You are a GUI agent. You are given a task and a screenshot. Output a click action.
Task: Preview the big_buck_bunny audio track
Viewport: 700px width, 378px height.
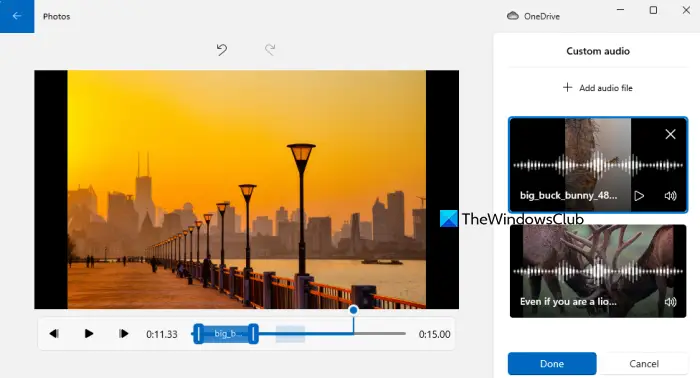(x=639, y=195)
